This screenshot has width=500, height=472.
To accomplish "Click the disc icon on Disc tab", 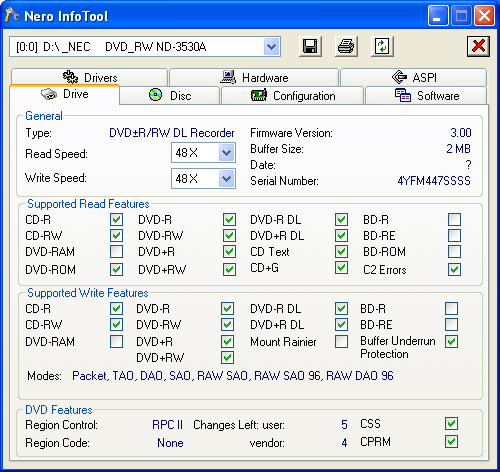I will [156, 95].
